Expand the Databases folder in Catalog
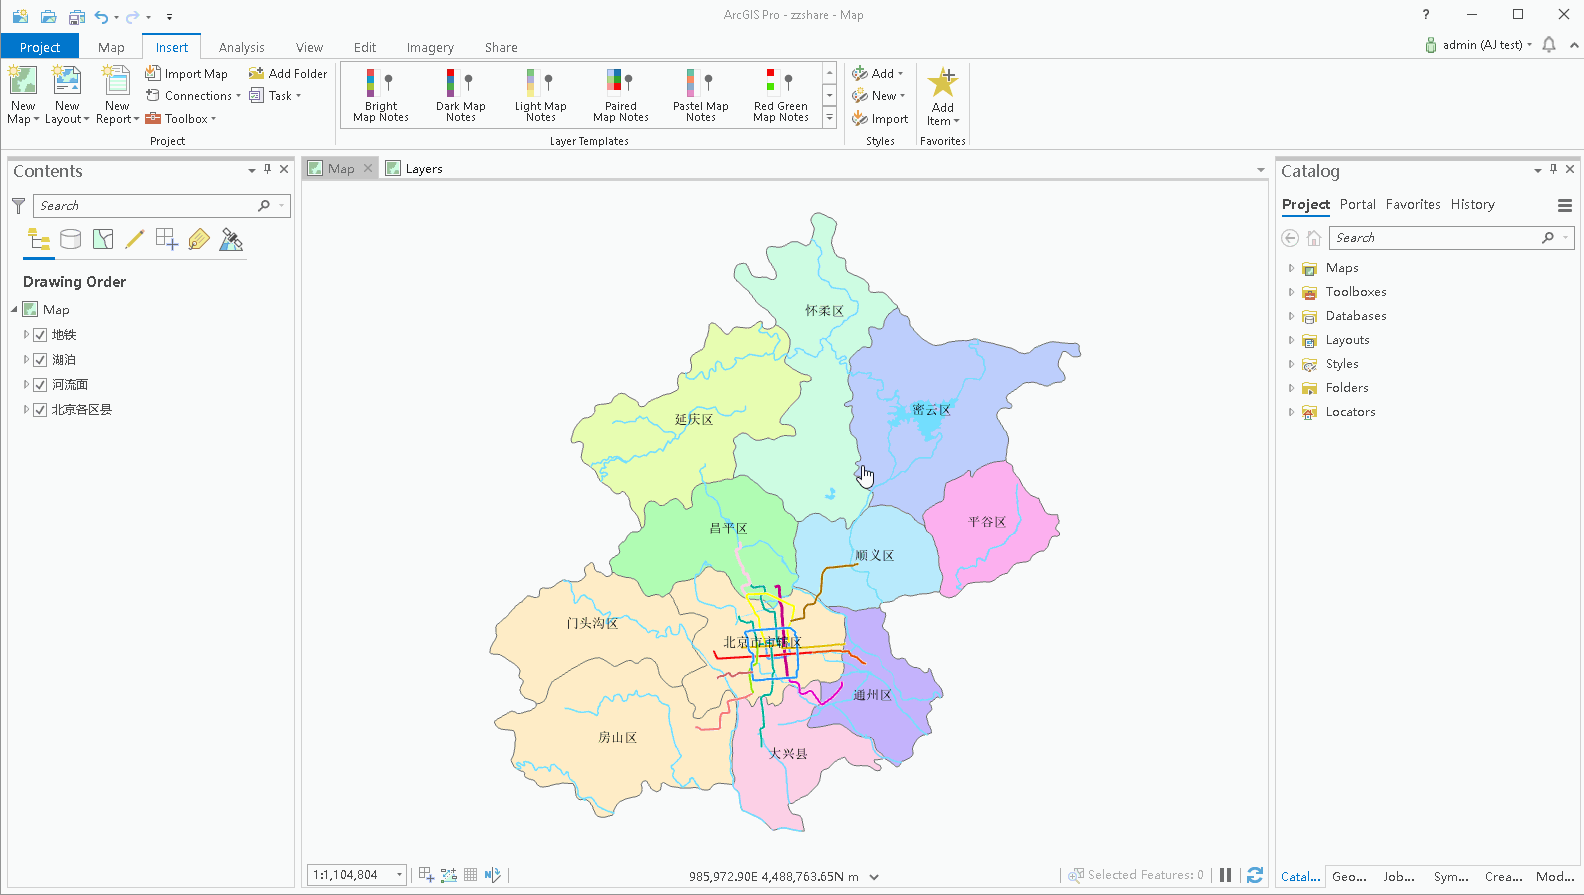Image resolution: width=1584 pixels, height=895 pixels. 1291,316
